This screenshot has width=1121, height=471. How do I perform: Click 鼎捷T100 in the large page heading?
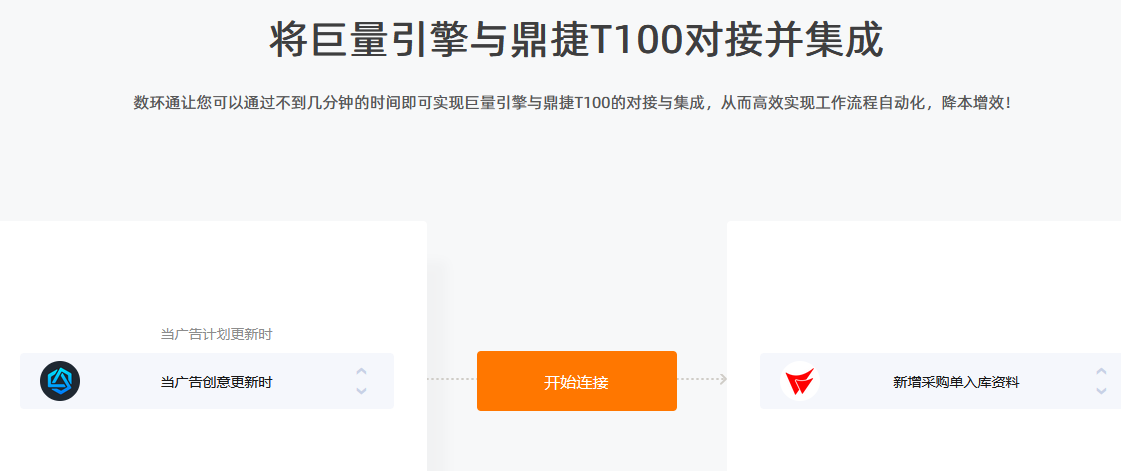[x=597, y=40]
